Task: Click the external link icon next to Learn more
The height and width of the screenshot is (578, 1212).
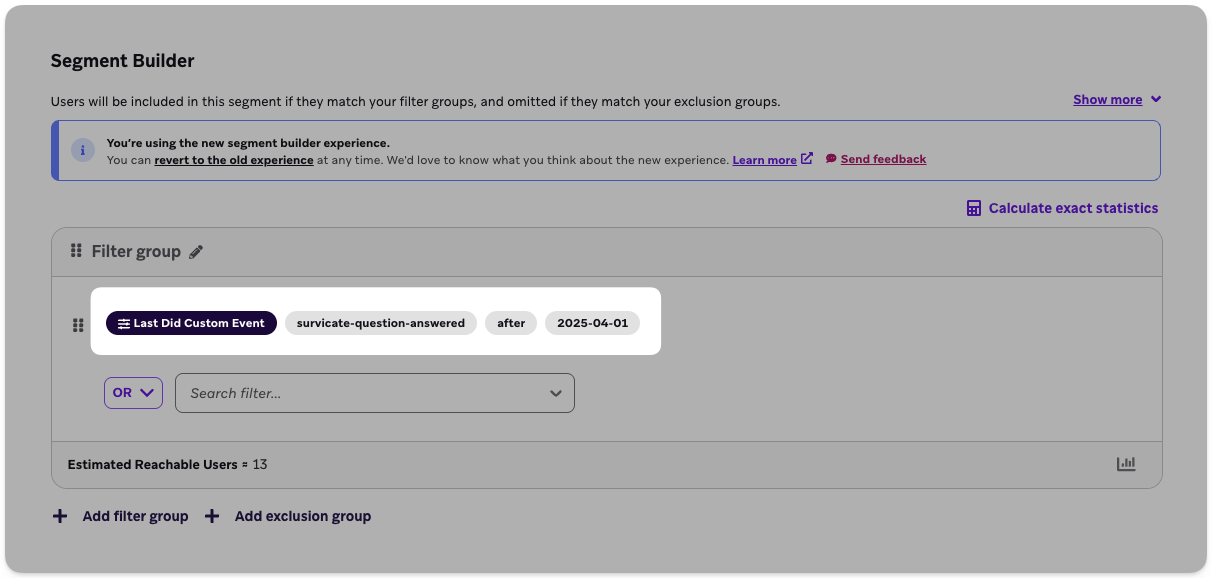Action: pyautogui.click(x=806, y=158)
